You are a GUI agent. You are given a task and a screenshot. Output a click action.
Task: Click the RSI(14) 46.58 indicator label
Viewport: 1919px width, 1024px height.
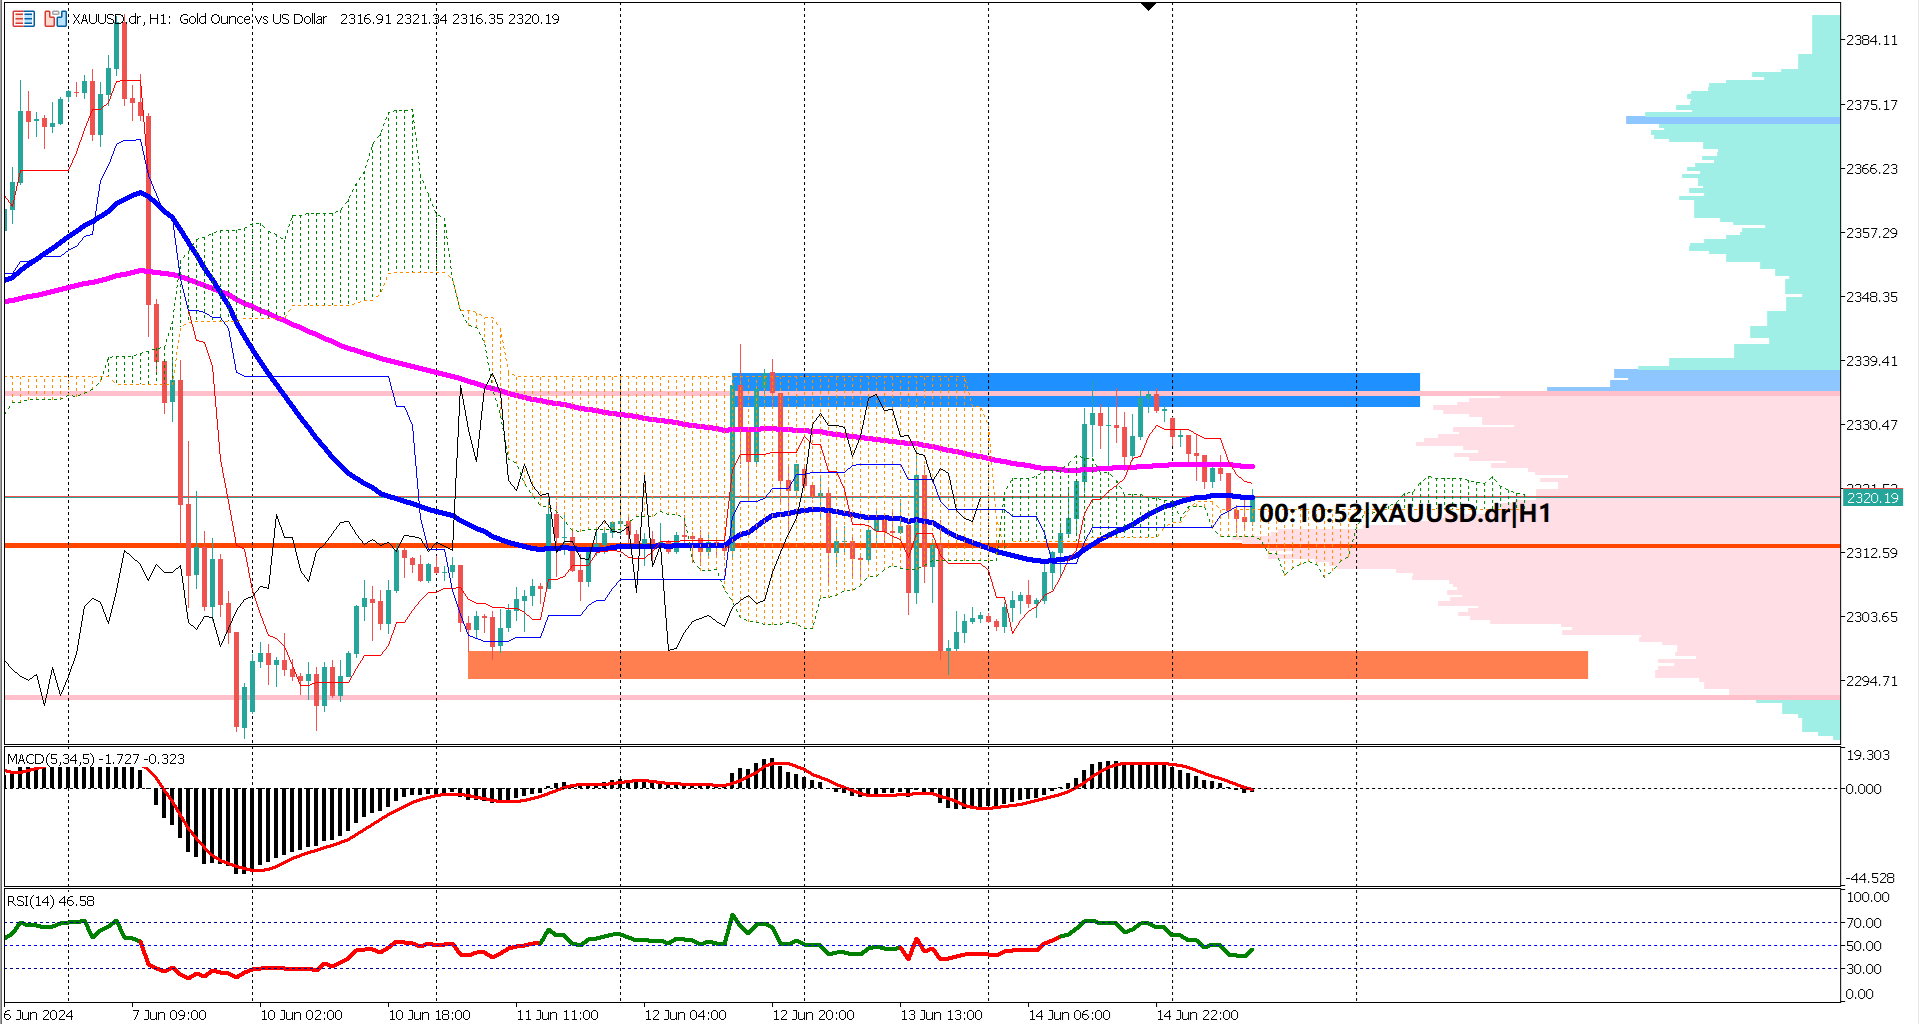tap(48, 901)
